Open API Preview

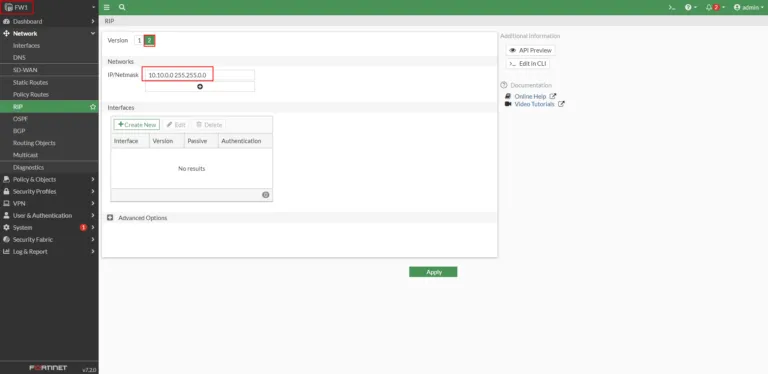click(530, 50)
